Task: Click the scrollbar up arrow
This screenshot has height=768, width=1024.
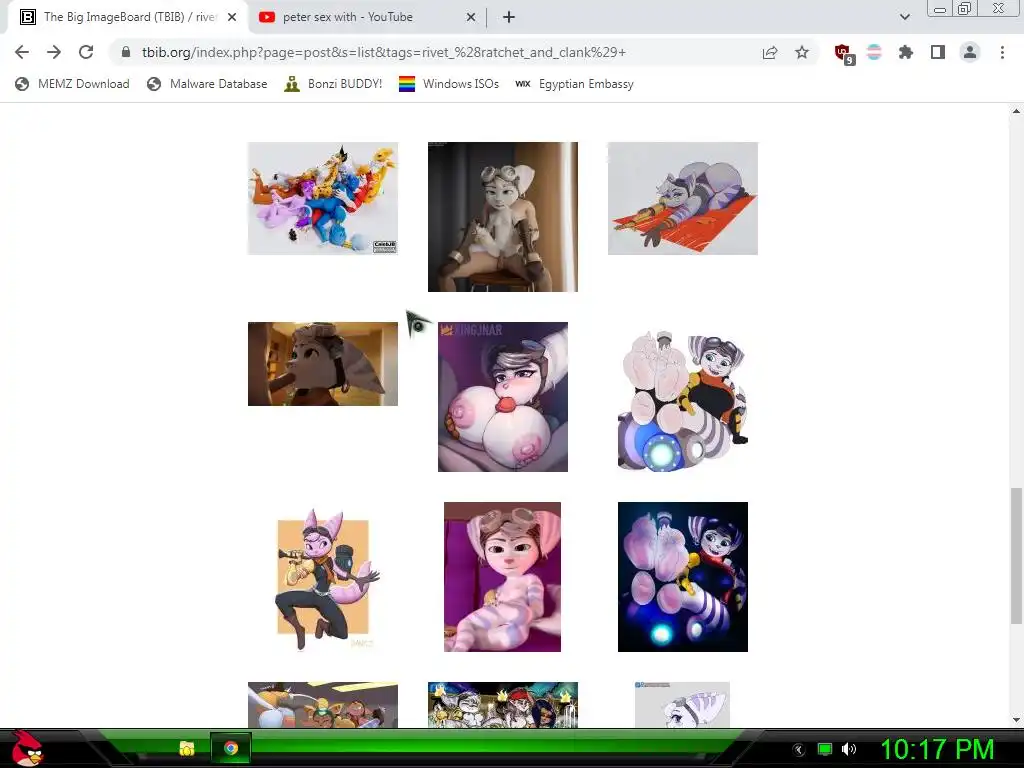Action: click(x=1016, y=111)
